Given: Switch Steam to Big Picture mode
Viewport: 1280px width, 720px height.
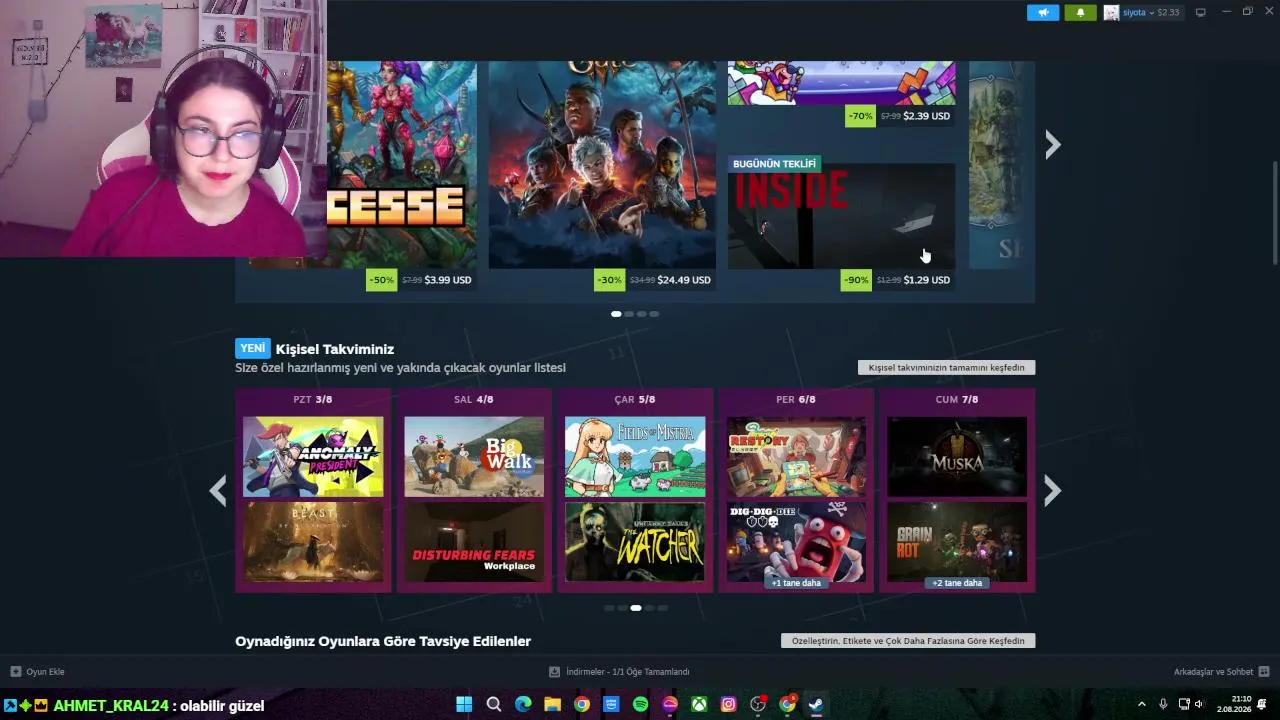Looking at the screenshot, I should 1201,13.
